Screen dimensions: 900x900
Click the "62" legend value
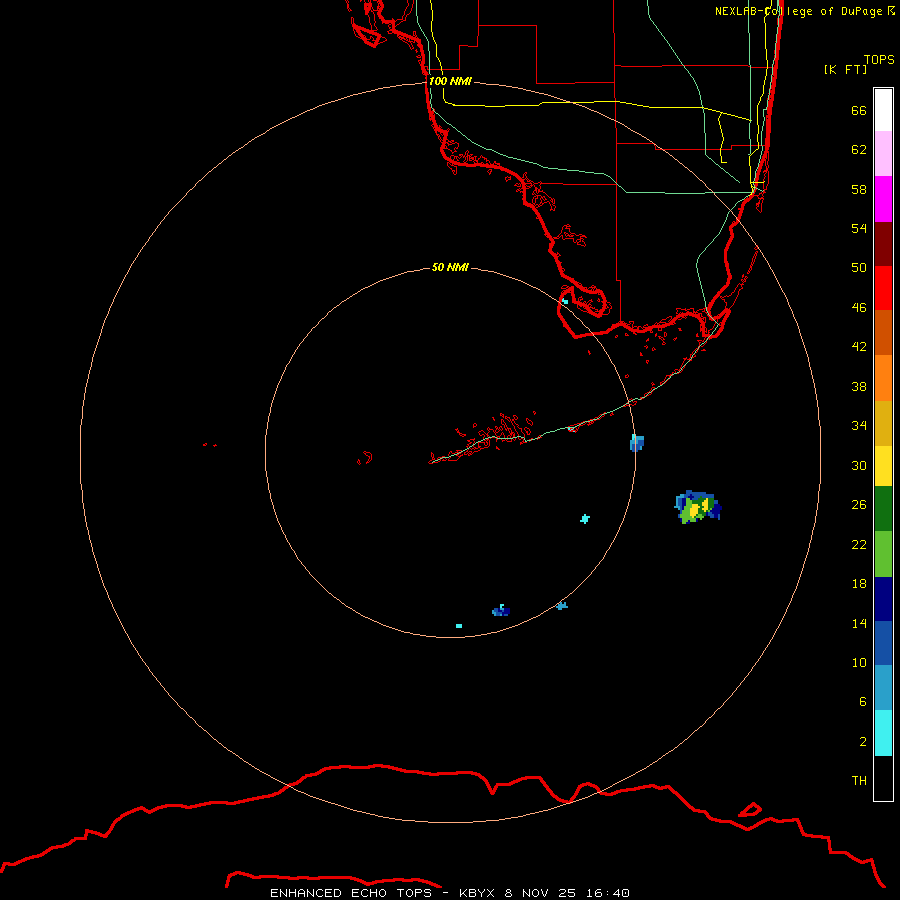pyautogui.click(x=859, y=150)
